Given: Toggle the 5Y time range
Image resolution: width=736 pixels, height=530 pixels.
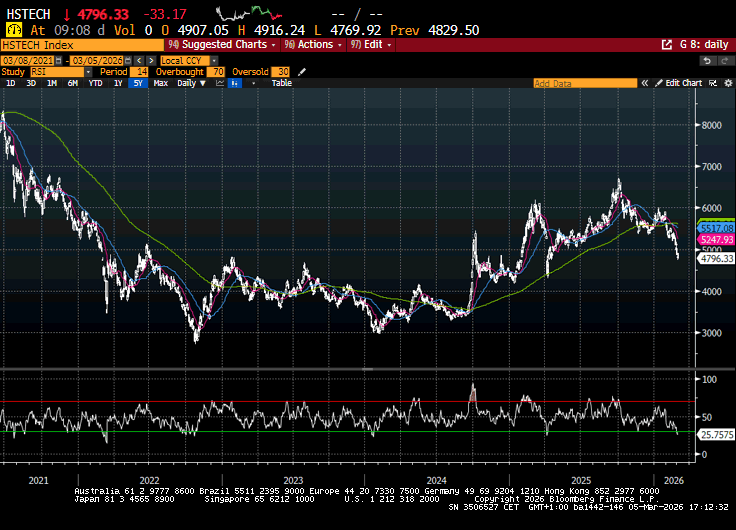Looking at the screenshot, I should click(136, 83).
